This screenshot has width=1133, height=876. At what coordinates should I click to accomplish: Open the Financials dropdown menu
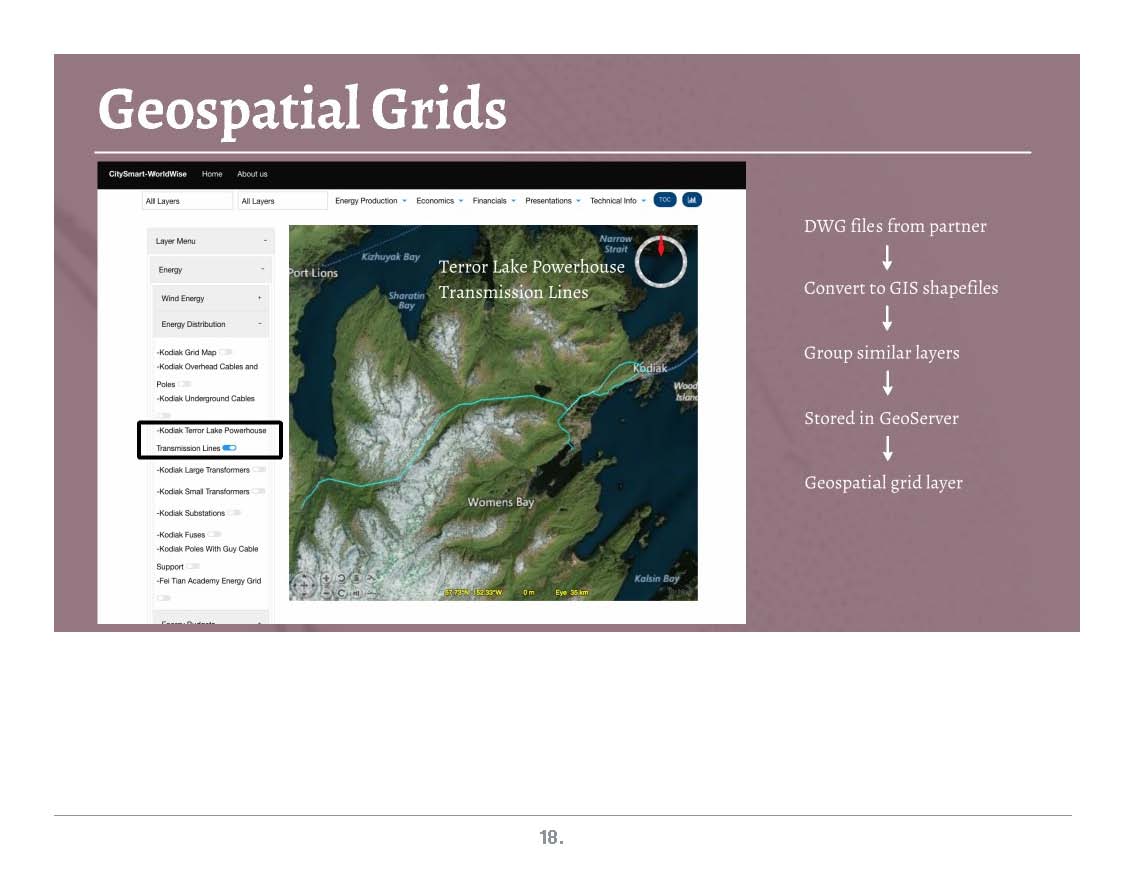click(494, 201)
